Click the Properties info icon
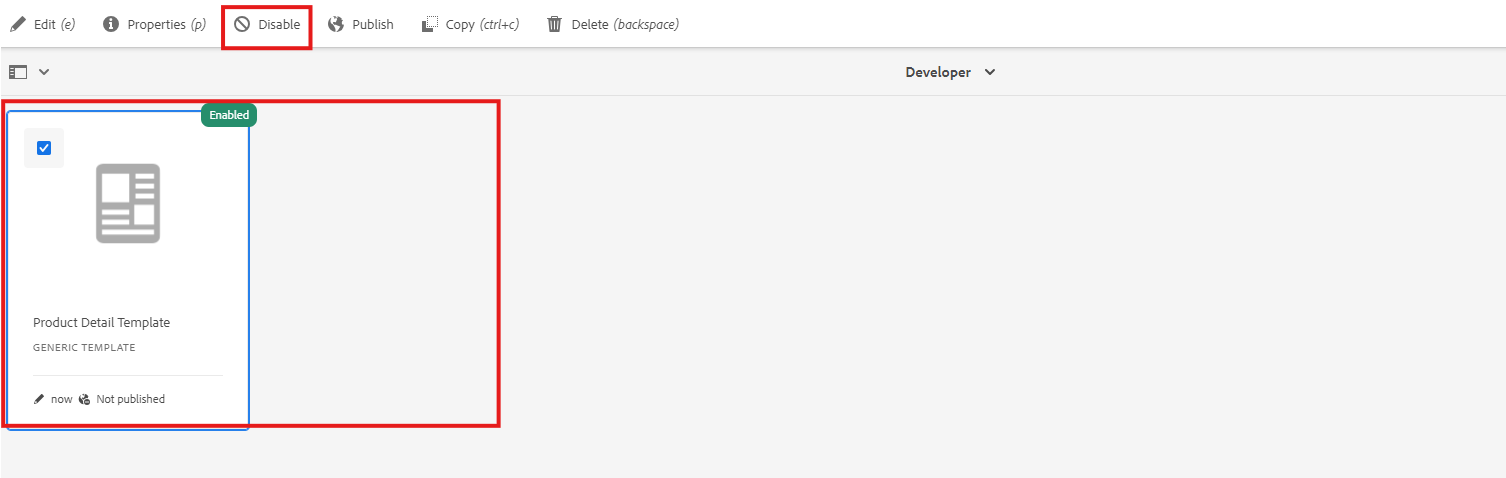This screenshot has height=478, width=1506. click(112, 24)
